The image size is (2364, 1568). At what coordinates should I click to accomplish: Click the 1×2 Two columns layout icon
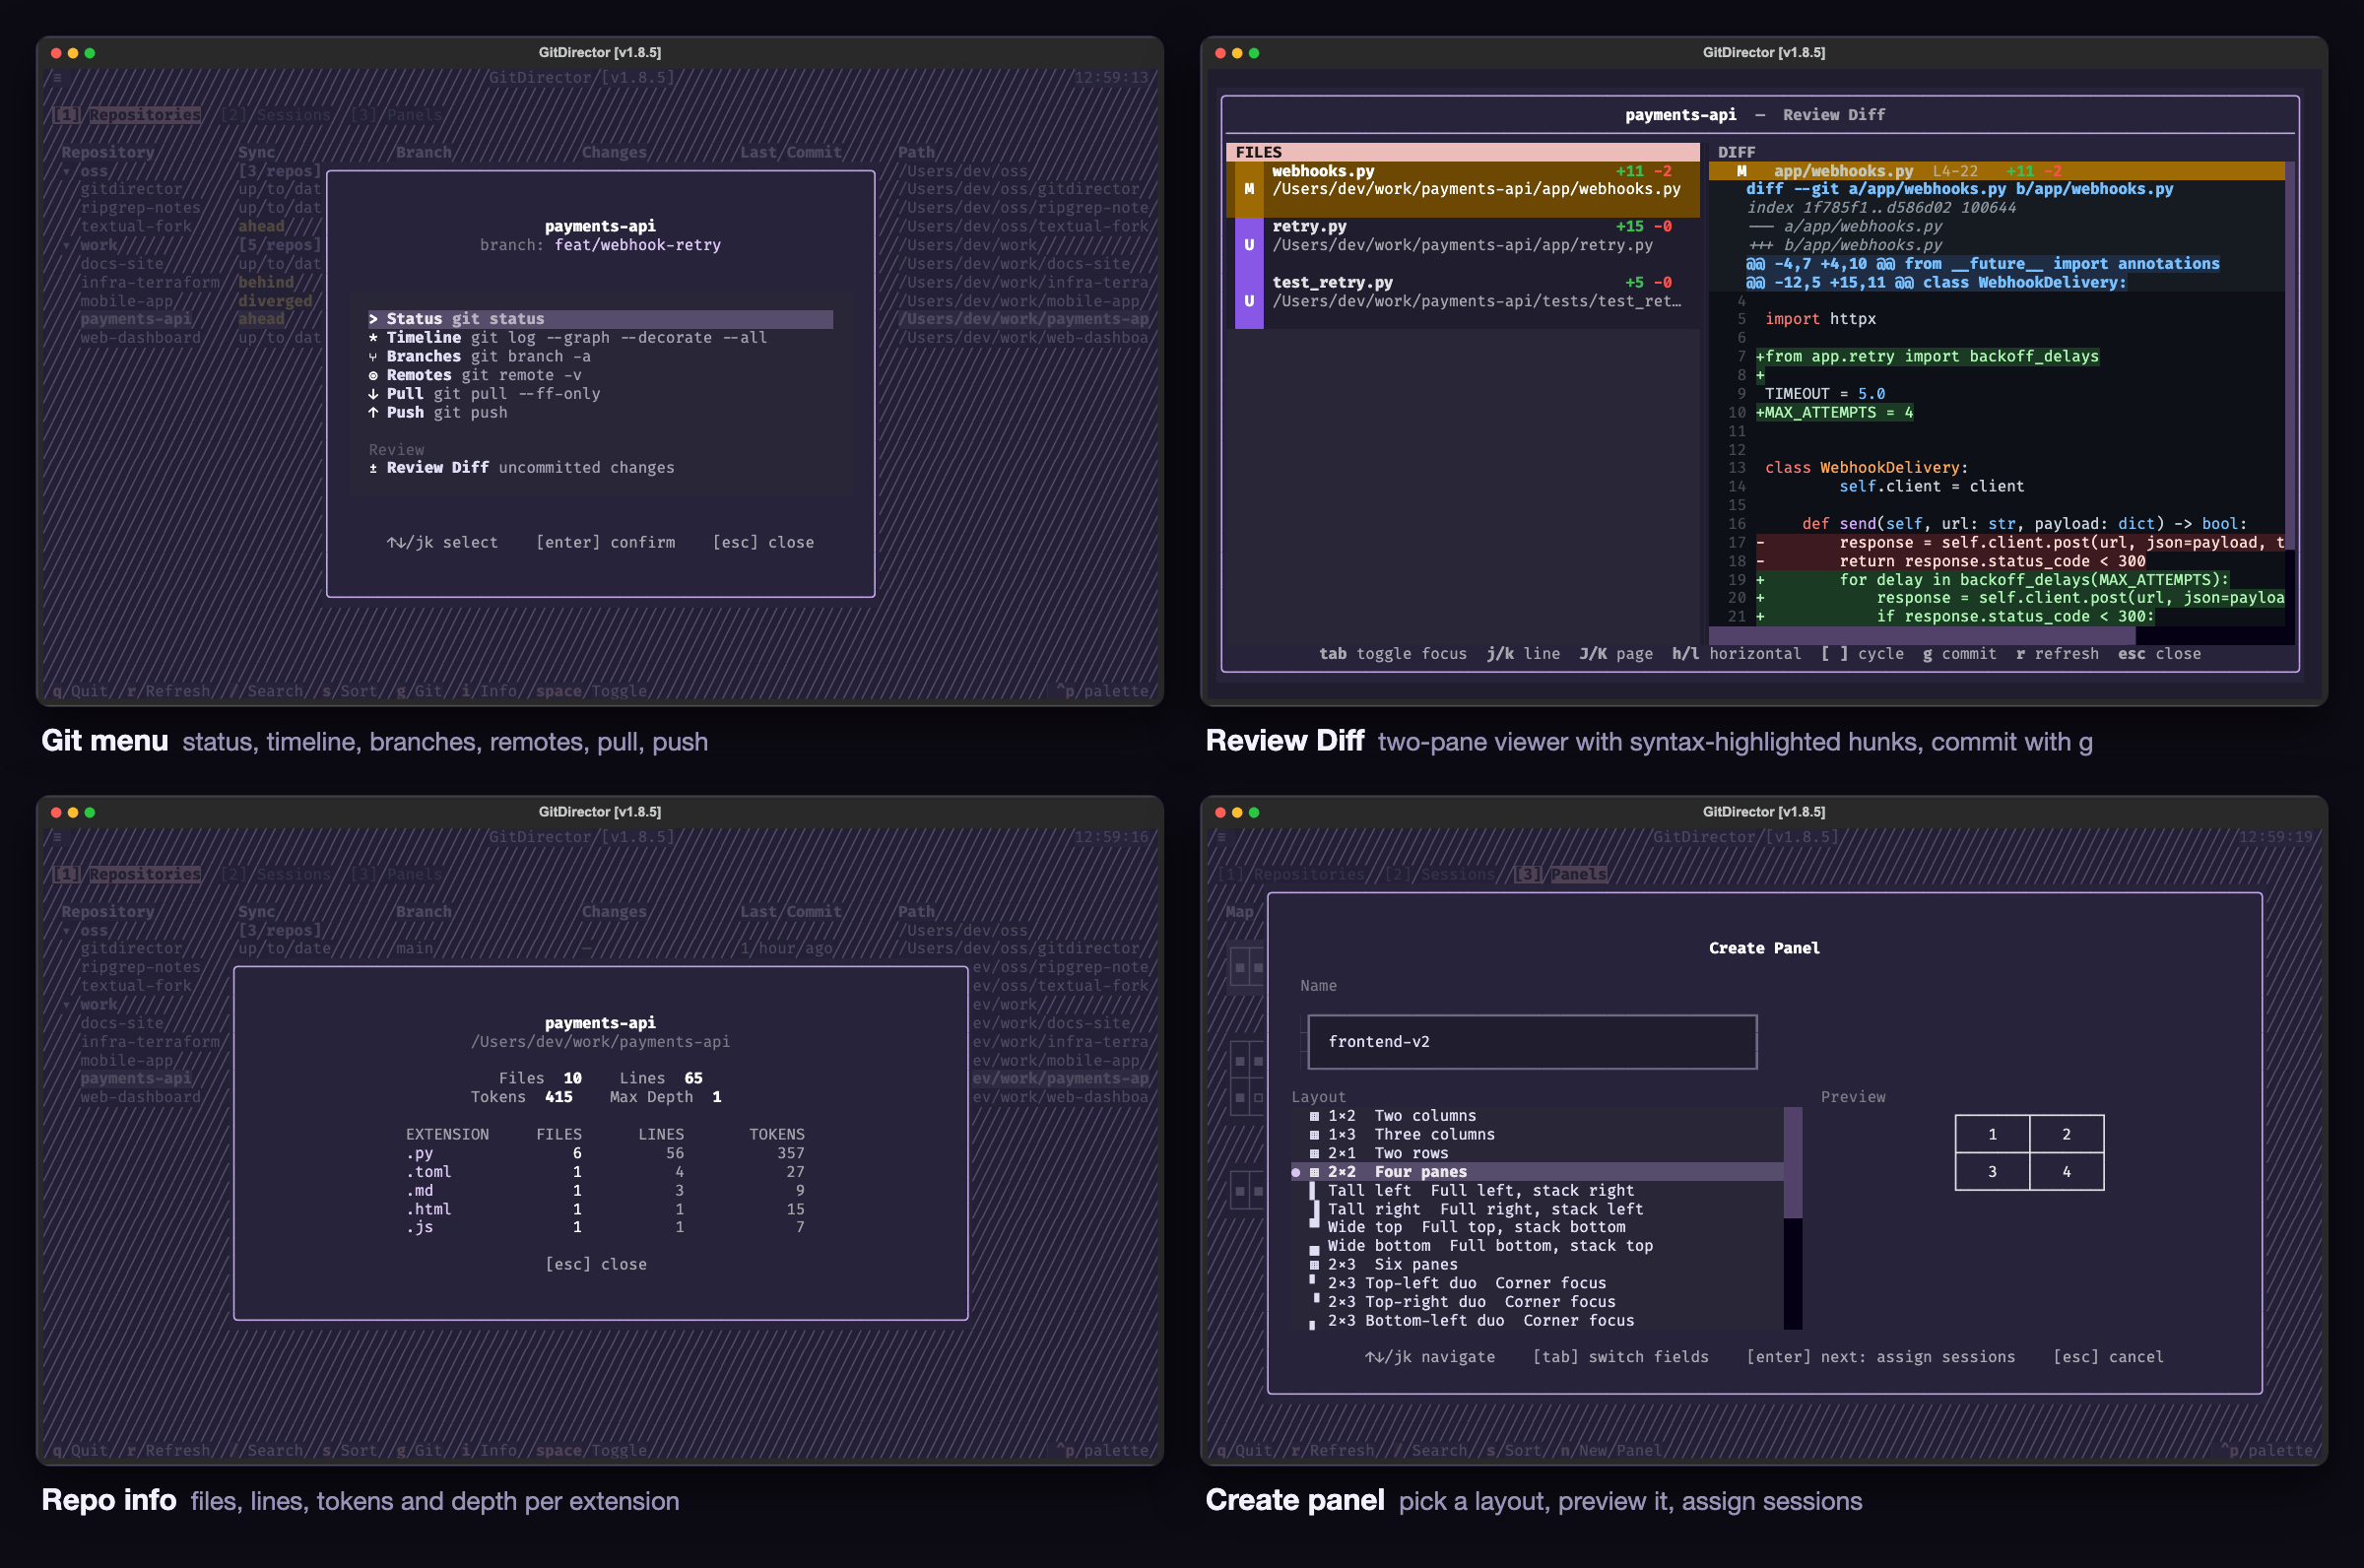[x=1314, y=1116]
